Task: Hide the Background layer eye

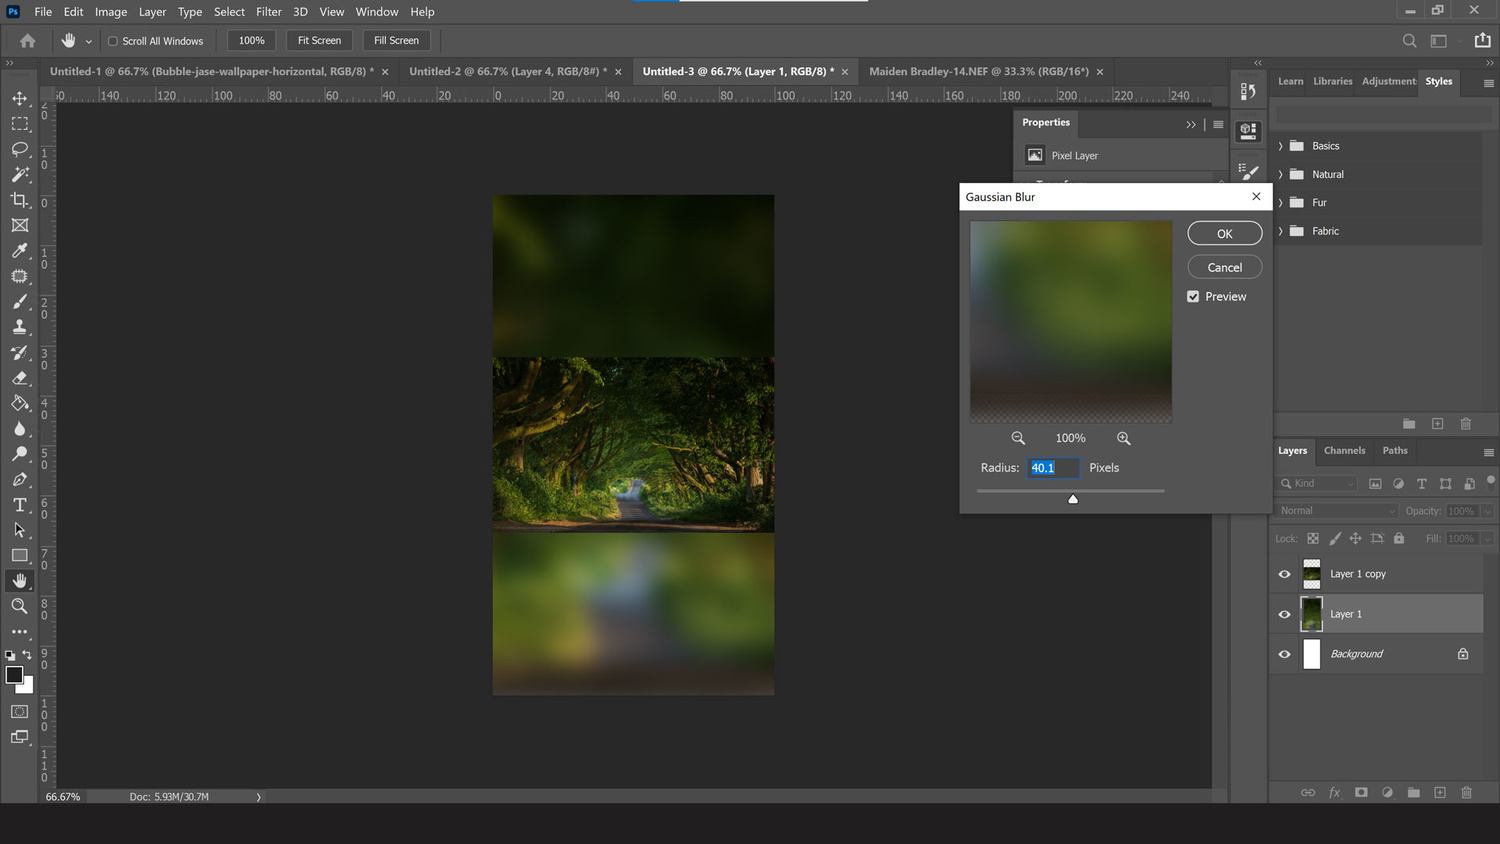Action: (x=1284, y=654)
